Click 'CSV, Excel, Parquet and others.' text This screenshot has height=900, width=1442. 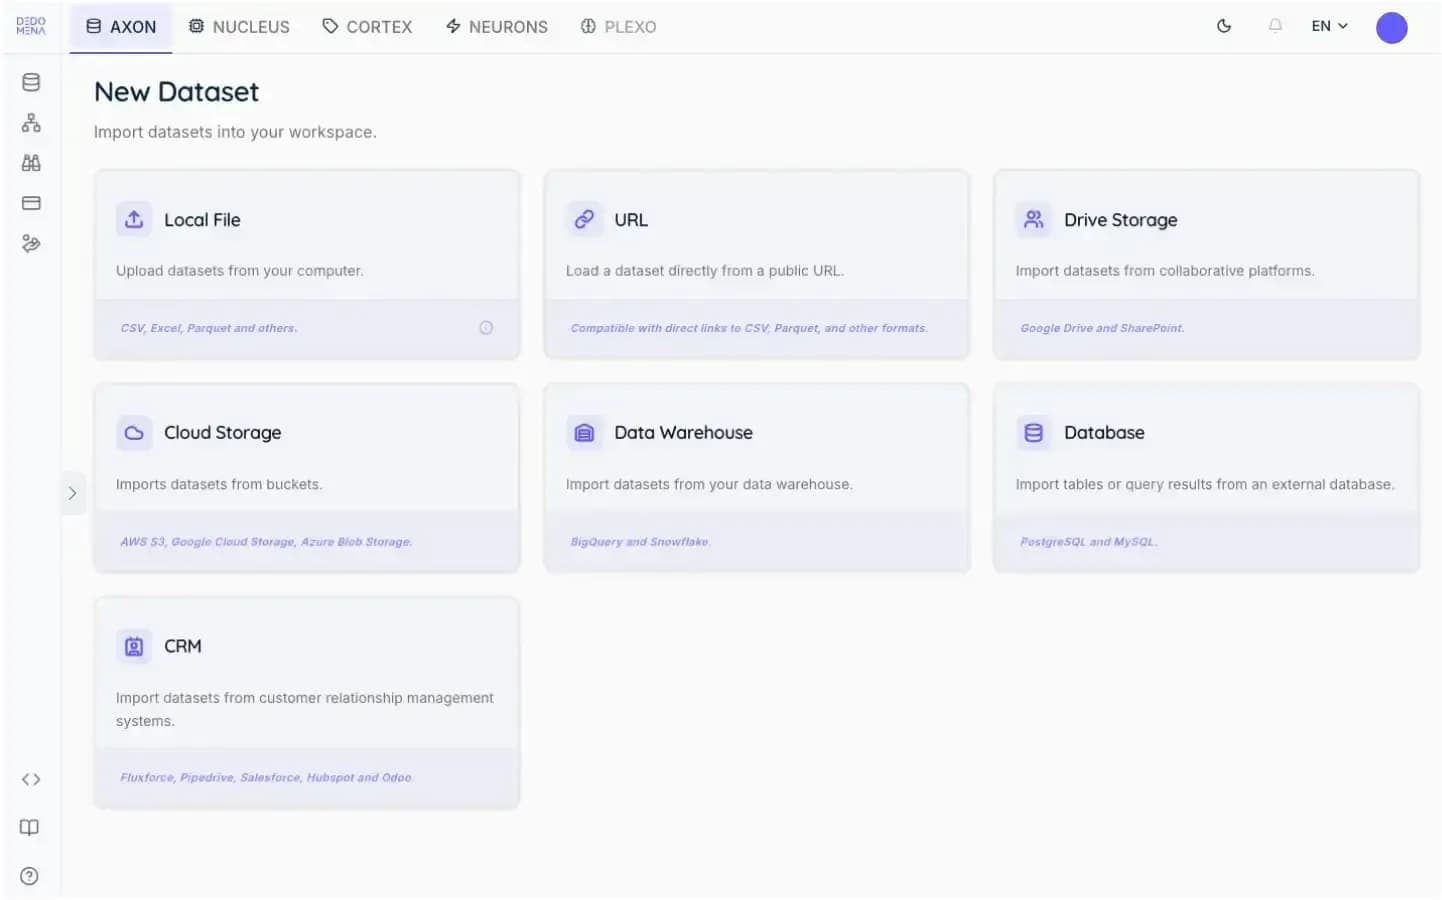point(209,328)
